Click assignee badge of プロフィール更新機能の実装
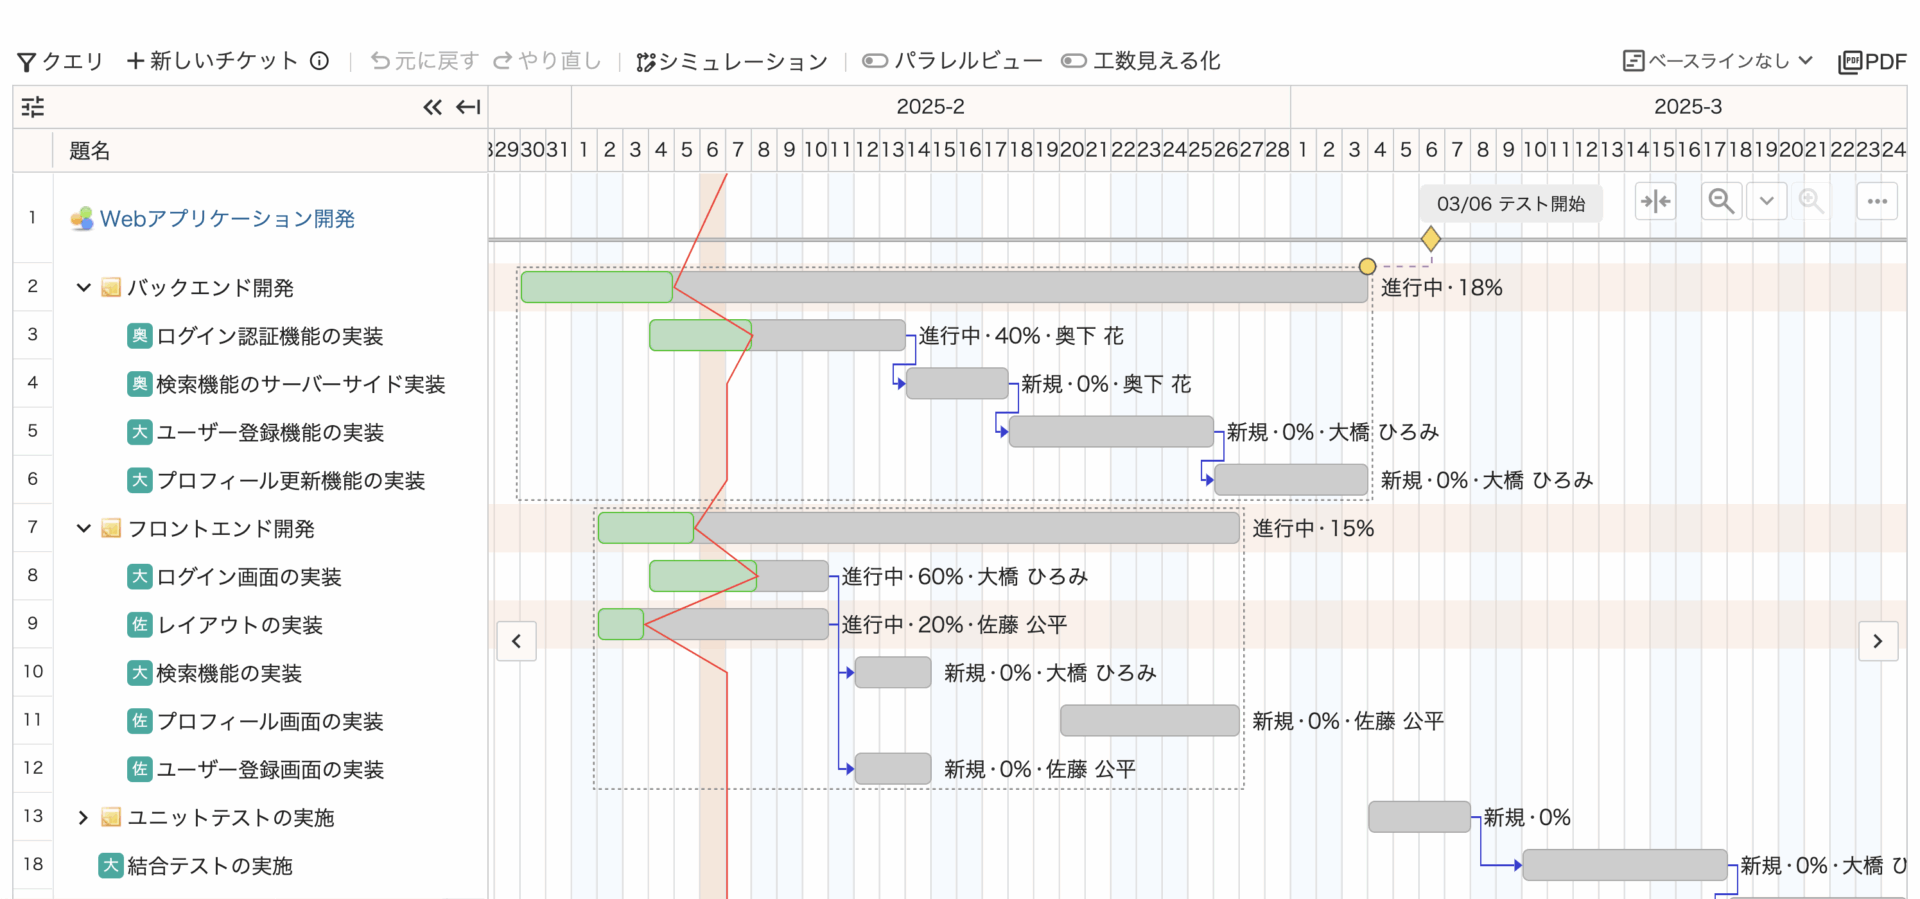The height and width of the screenshot is (899, 1920). coord(140,480)
